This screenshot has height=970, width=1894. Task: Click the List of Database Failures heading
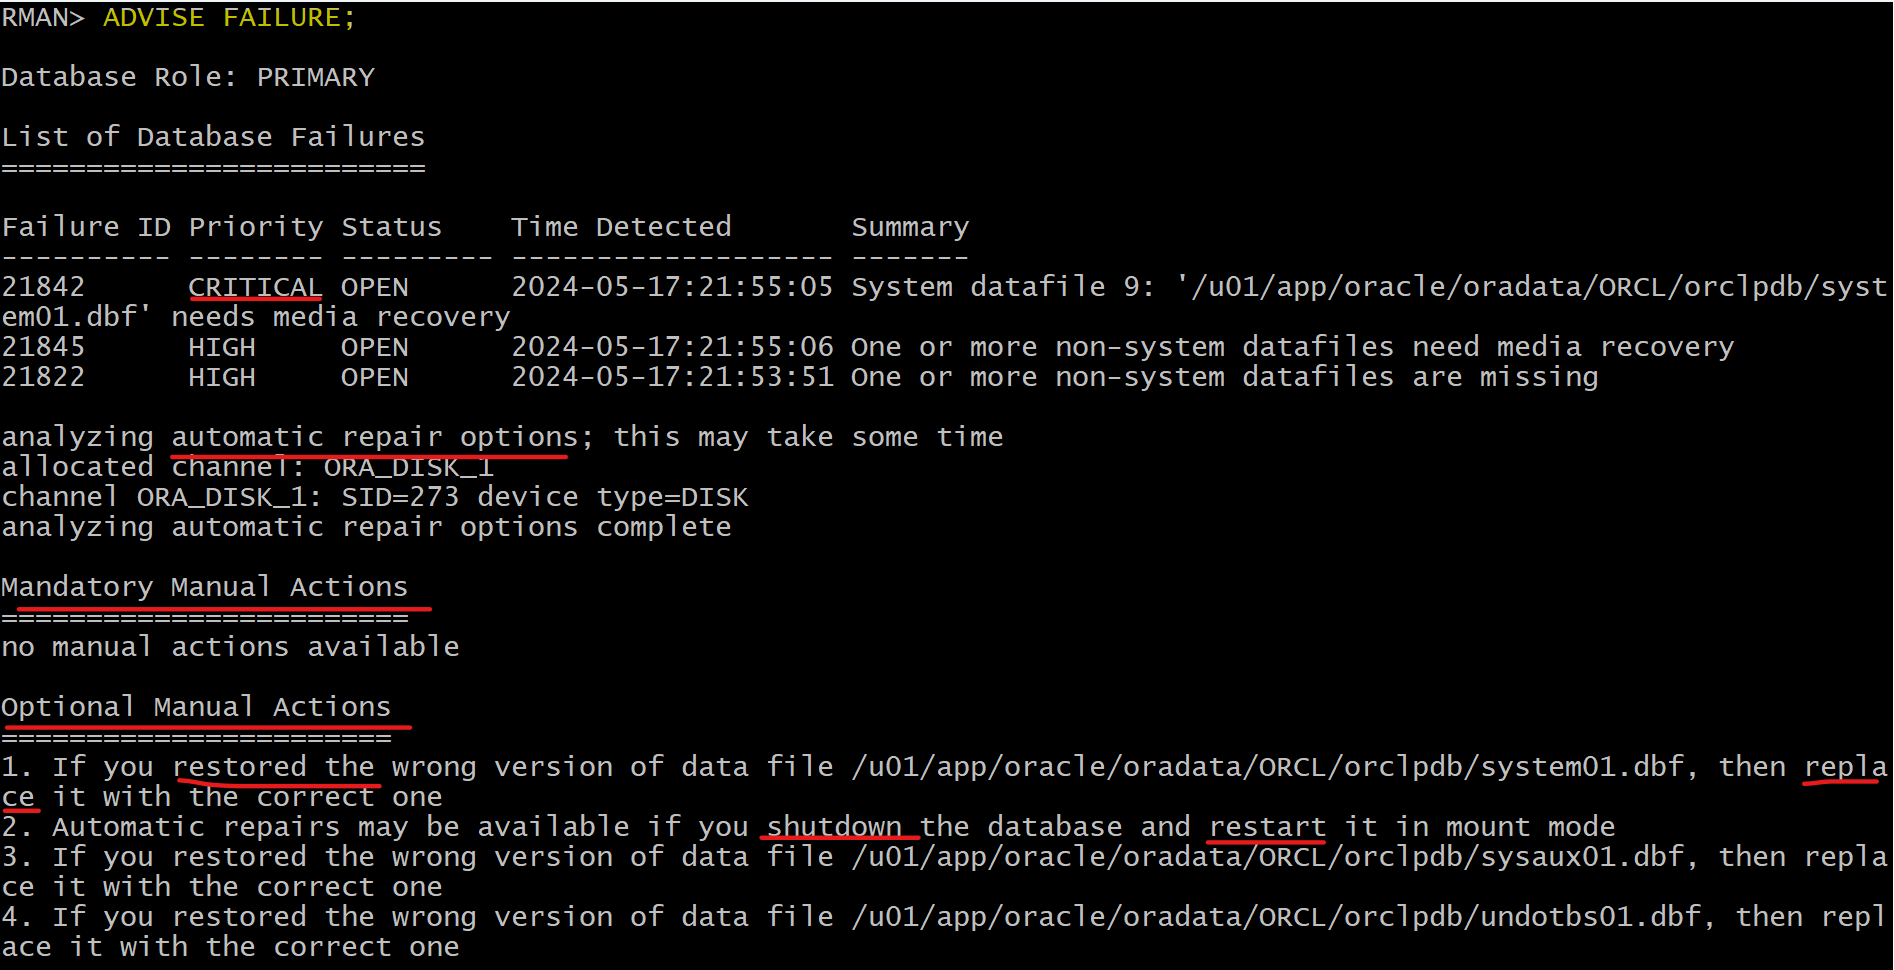(213, 137)
